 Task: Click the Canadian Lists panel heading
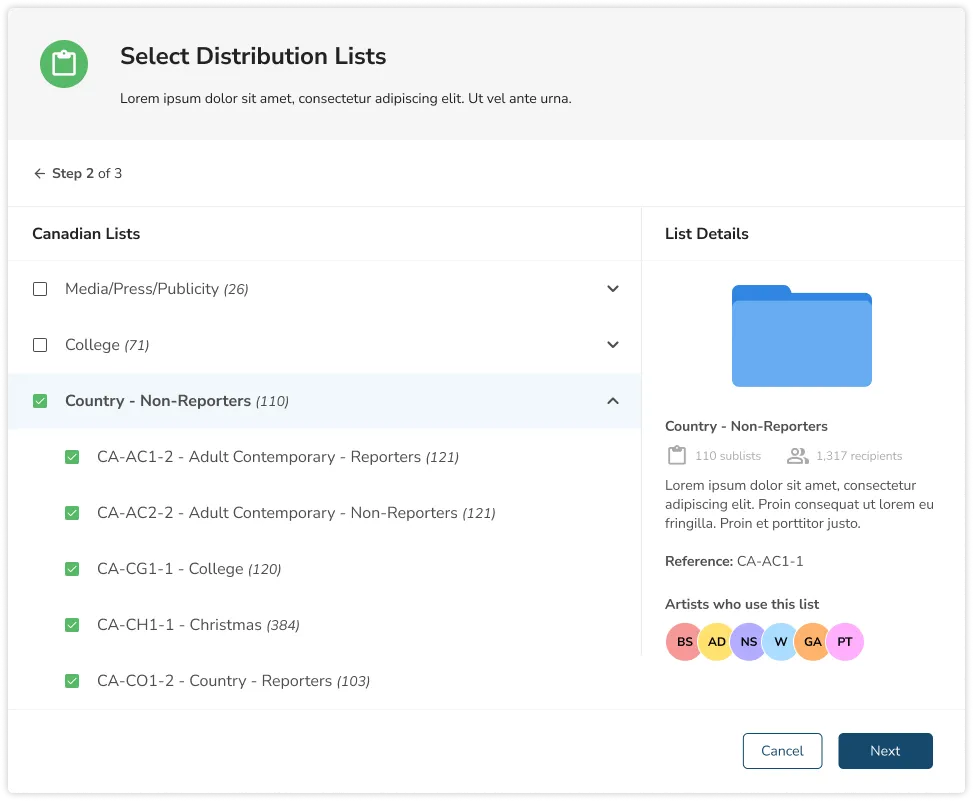point(86,234)
